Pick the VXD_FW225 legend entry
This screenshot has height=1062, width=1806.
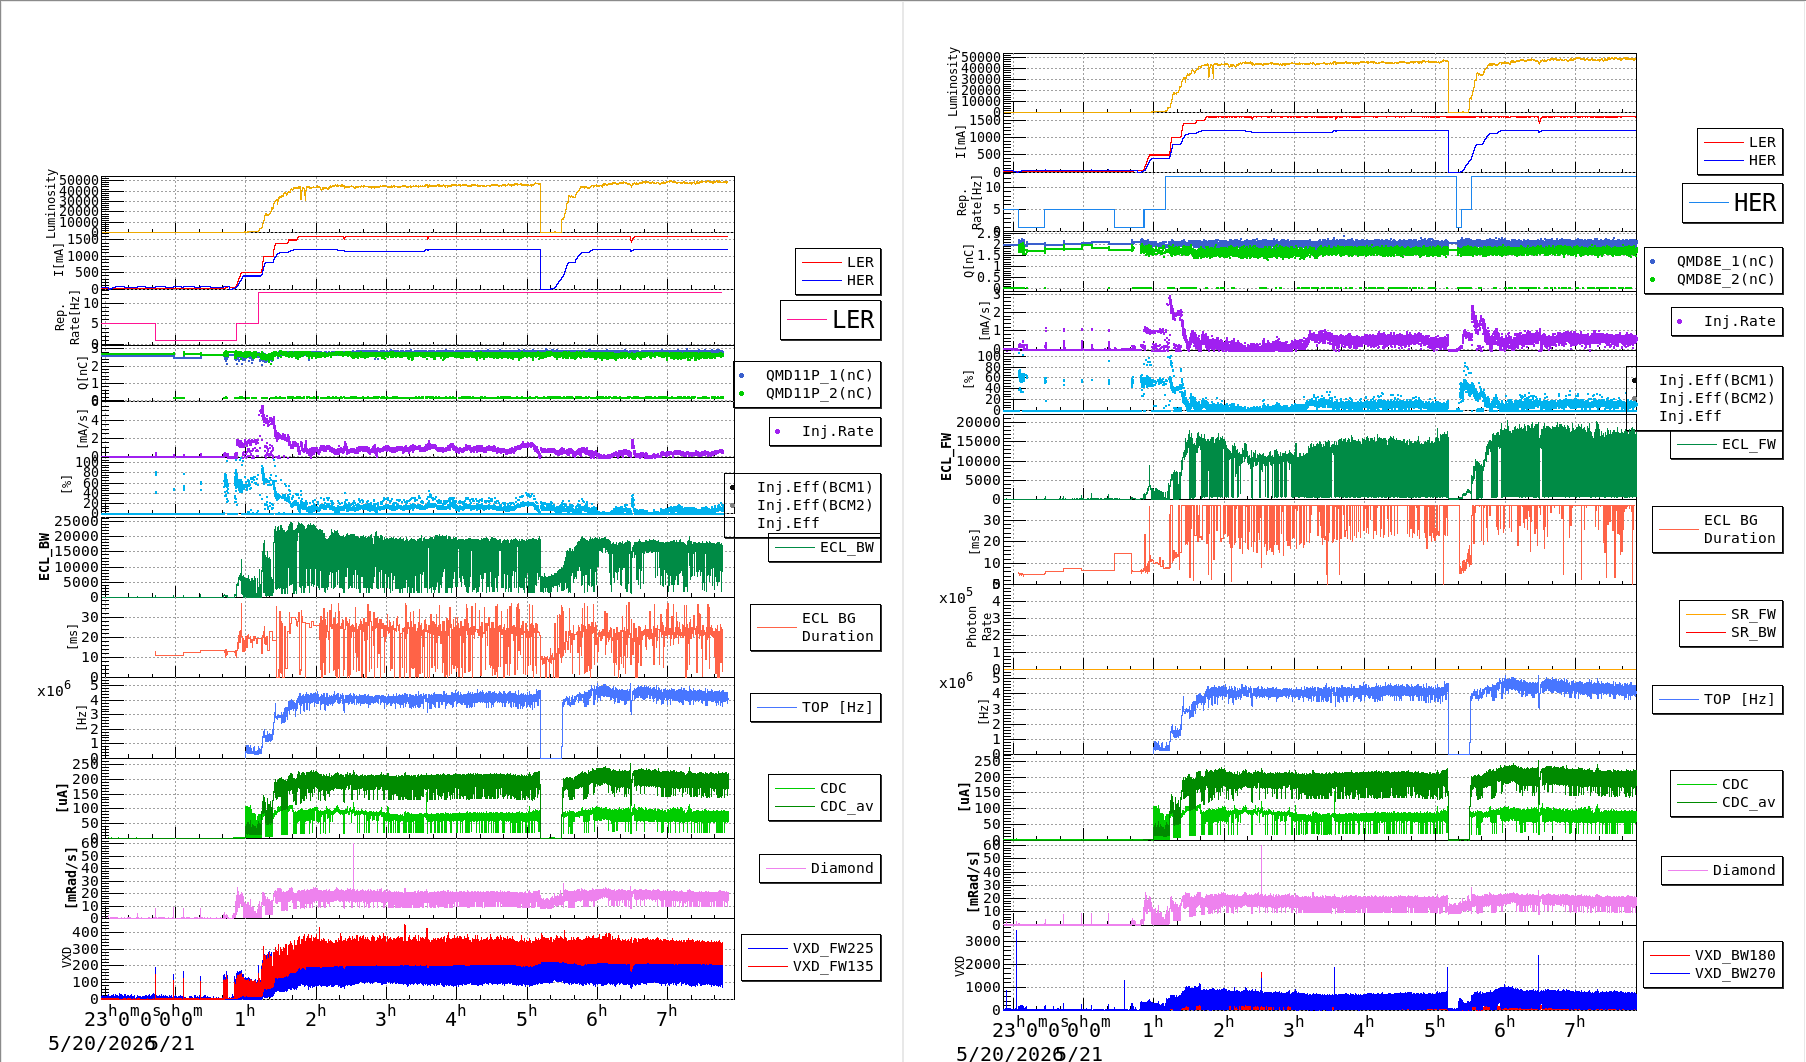(x=811, y=948)
